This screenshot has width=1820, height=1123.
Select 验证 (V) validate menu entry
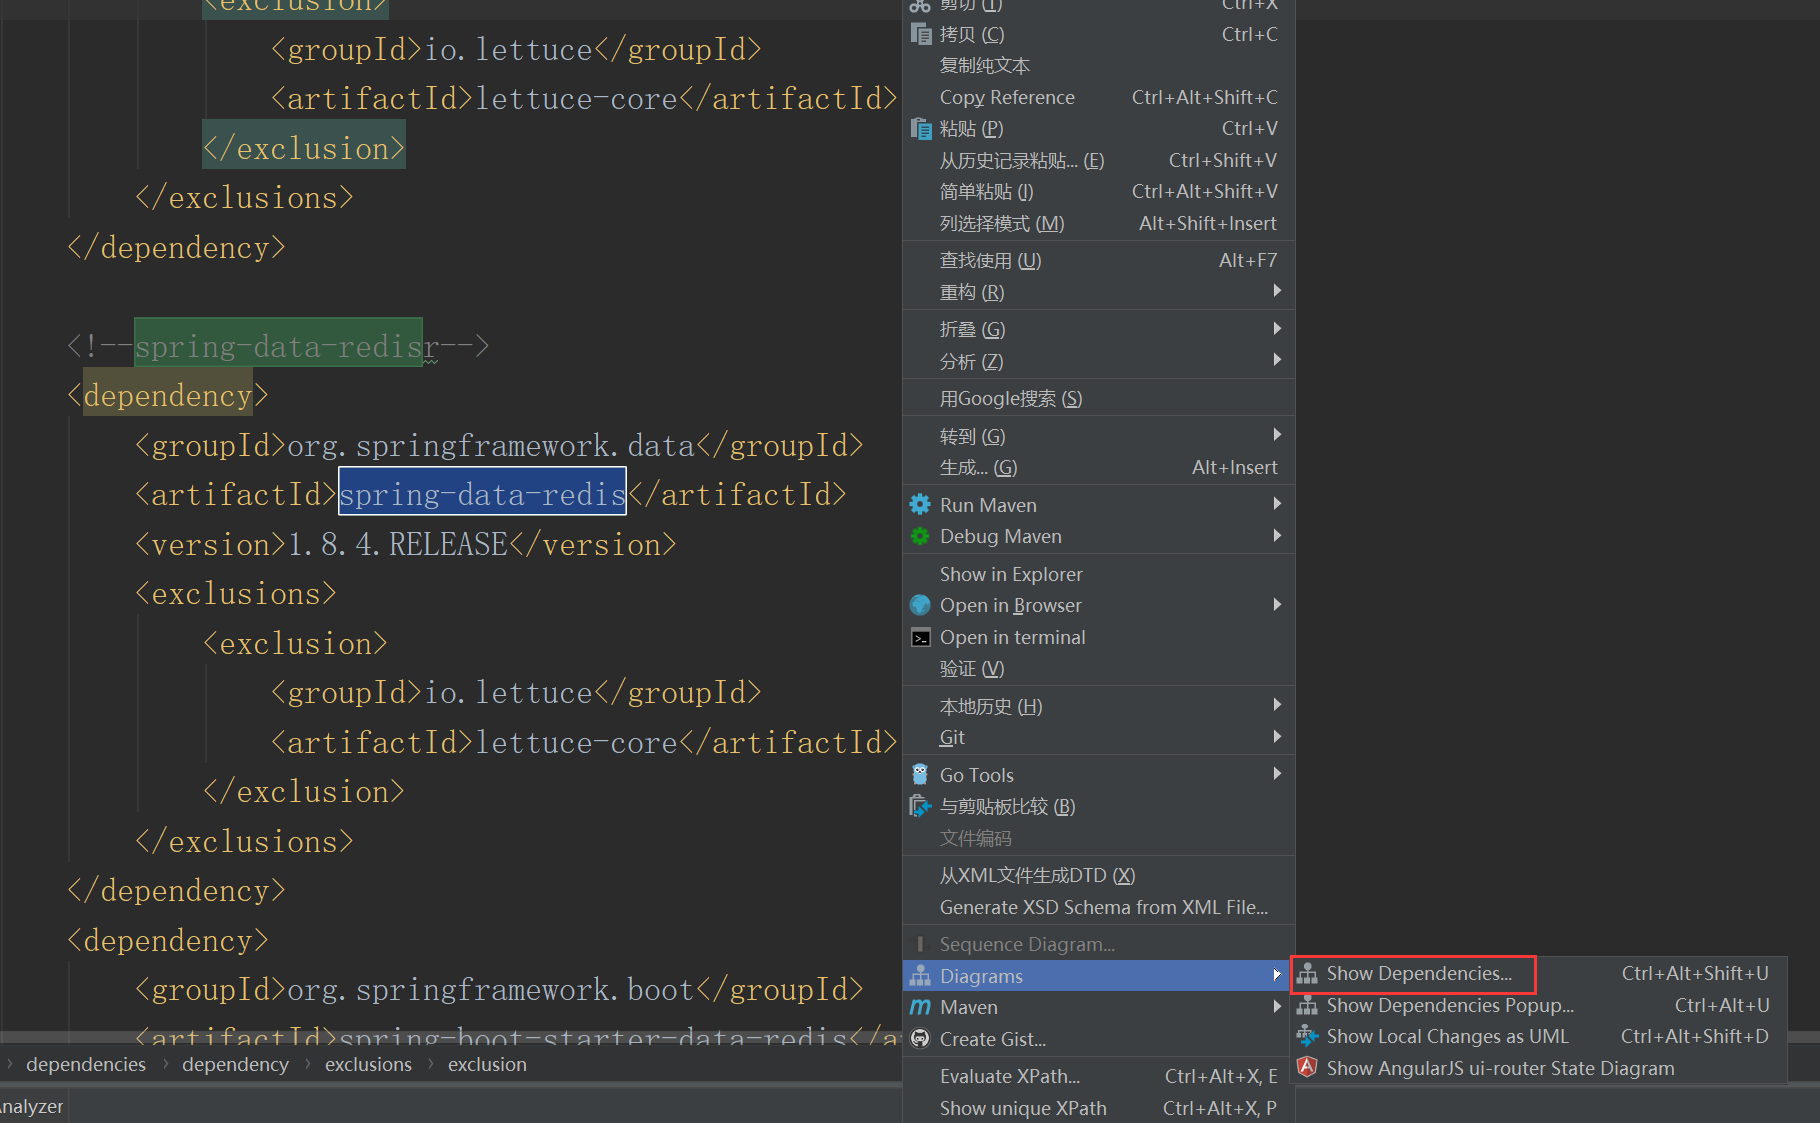pos(1098,668)
